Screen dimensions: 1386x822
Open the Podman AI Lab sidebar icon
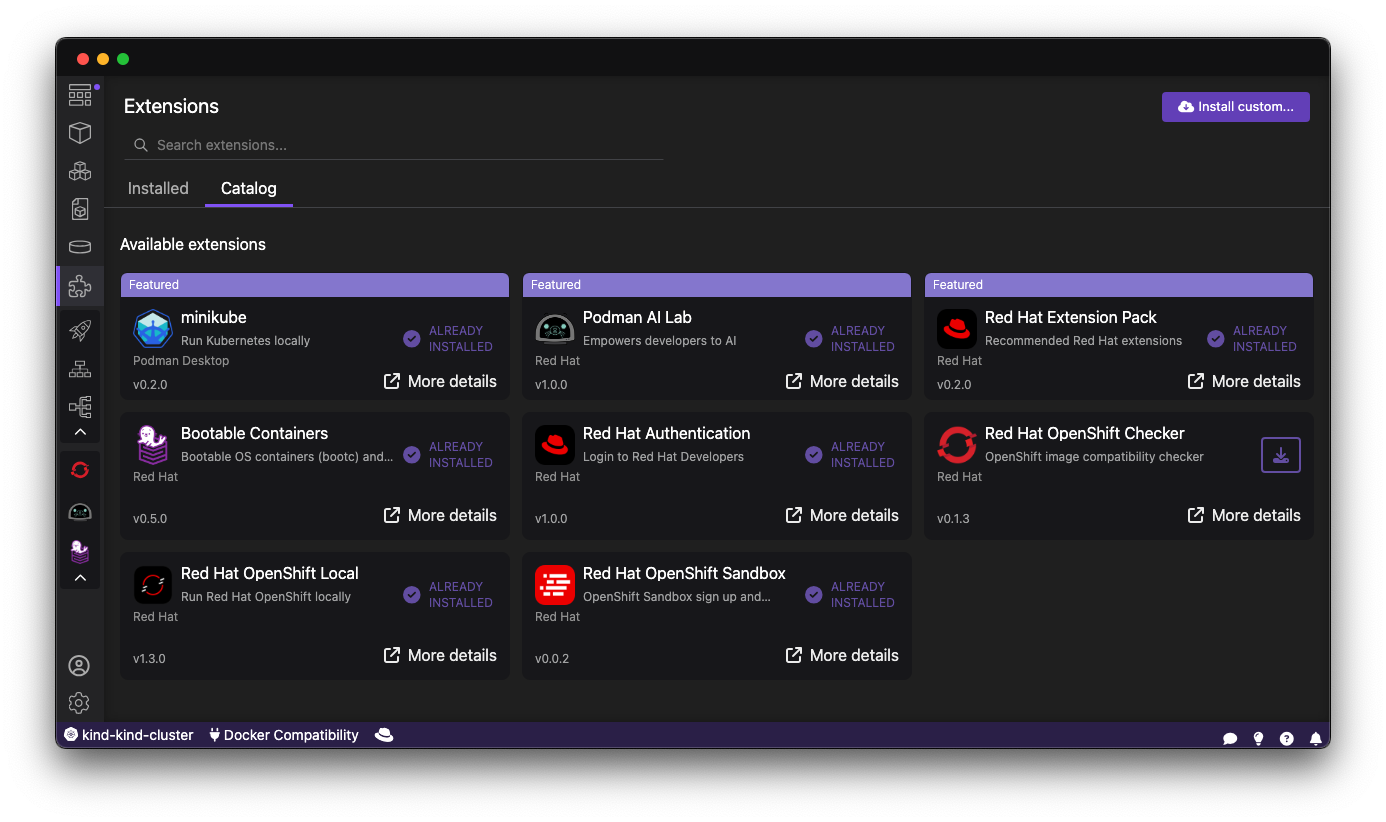[80, 512]
